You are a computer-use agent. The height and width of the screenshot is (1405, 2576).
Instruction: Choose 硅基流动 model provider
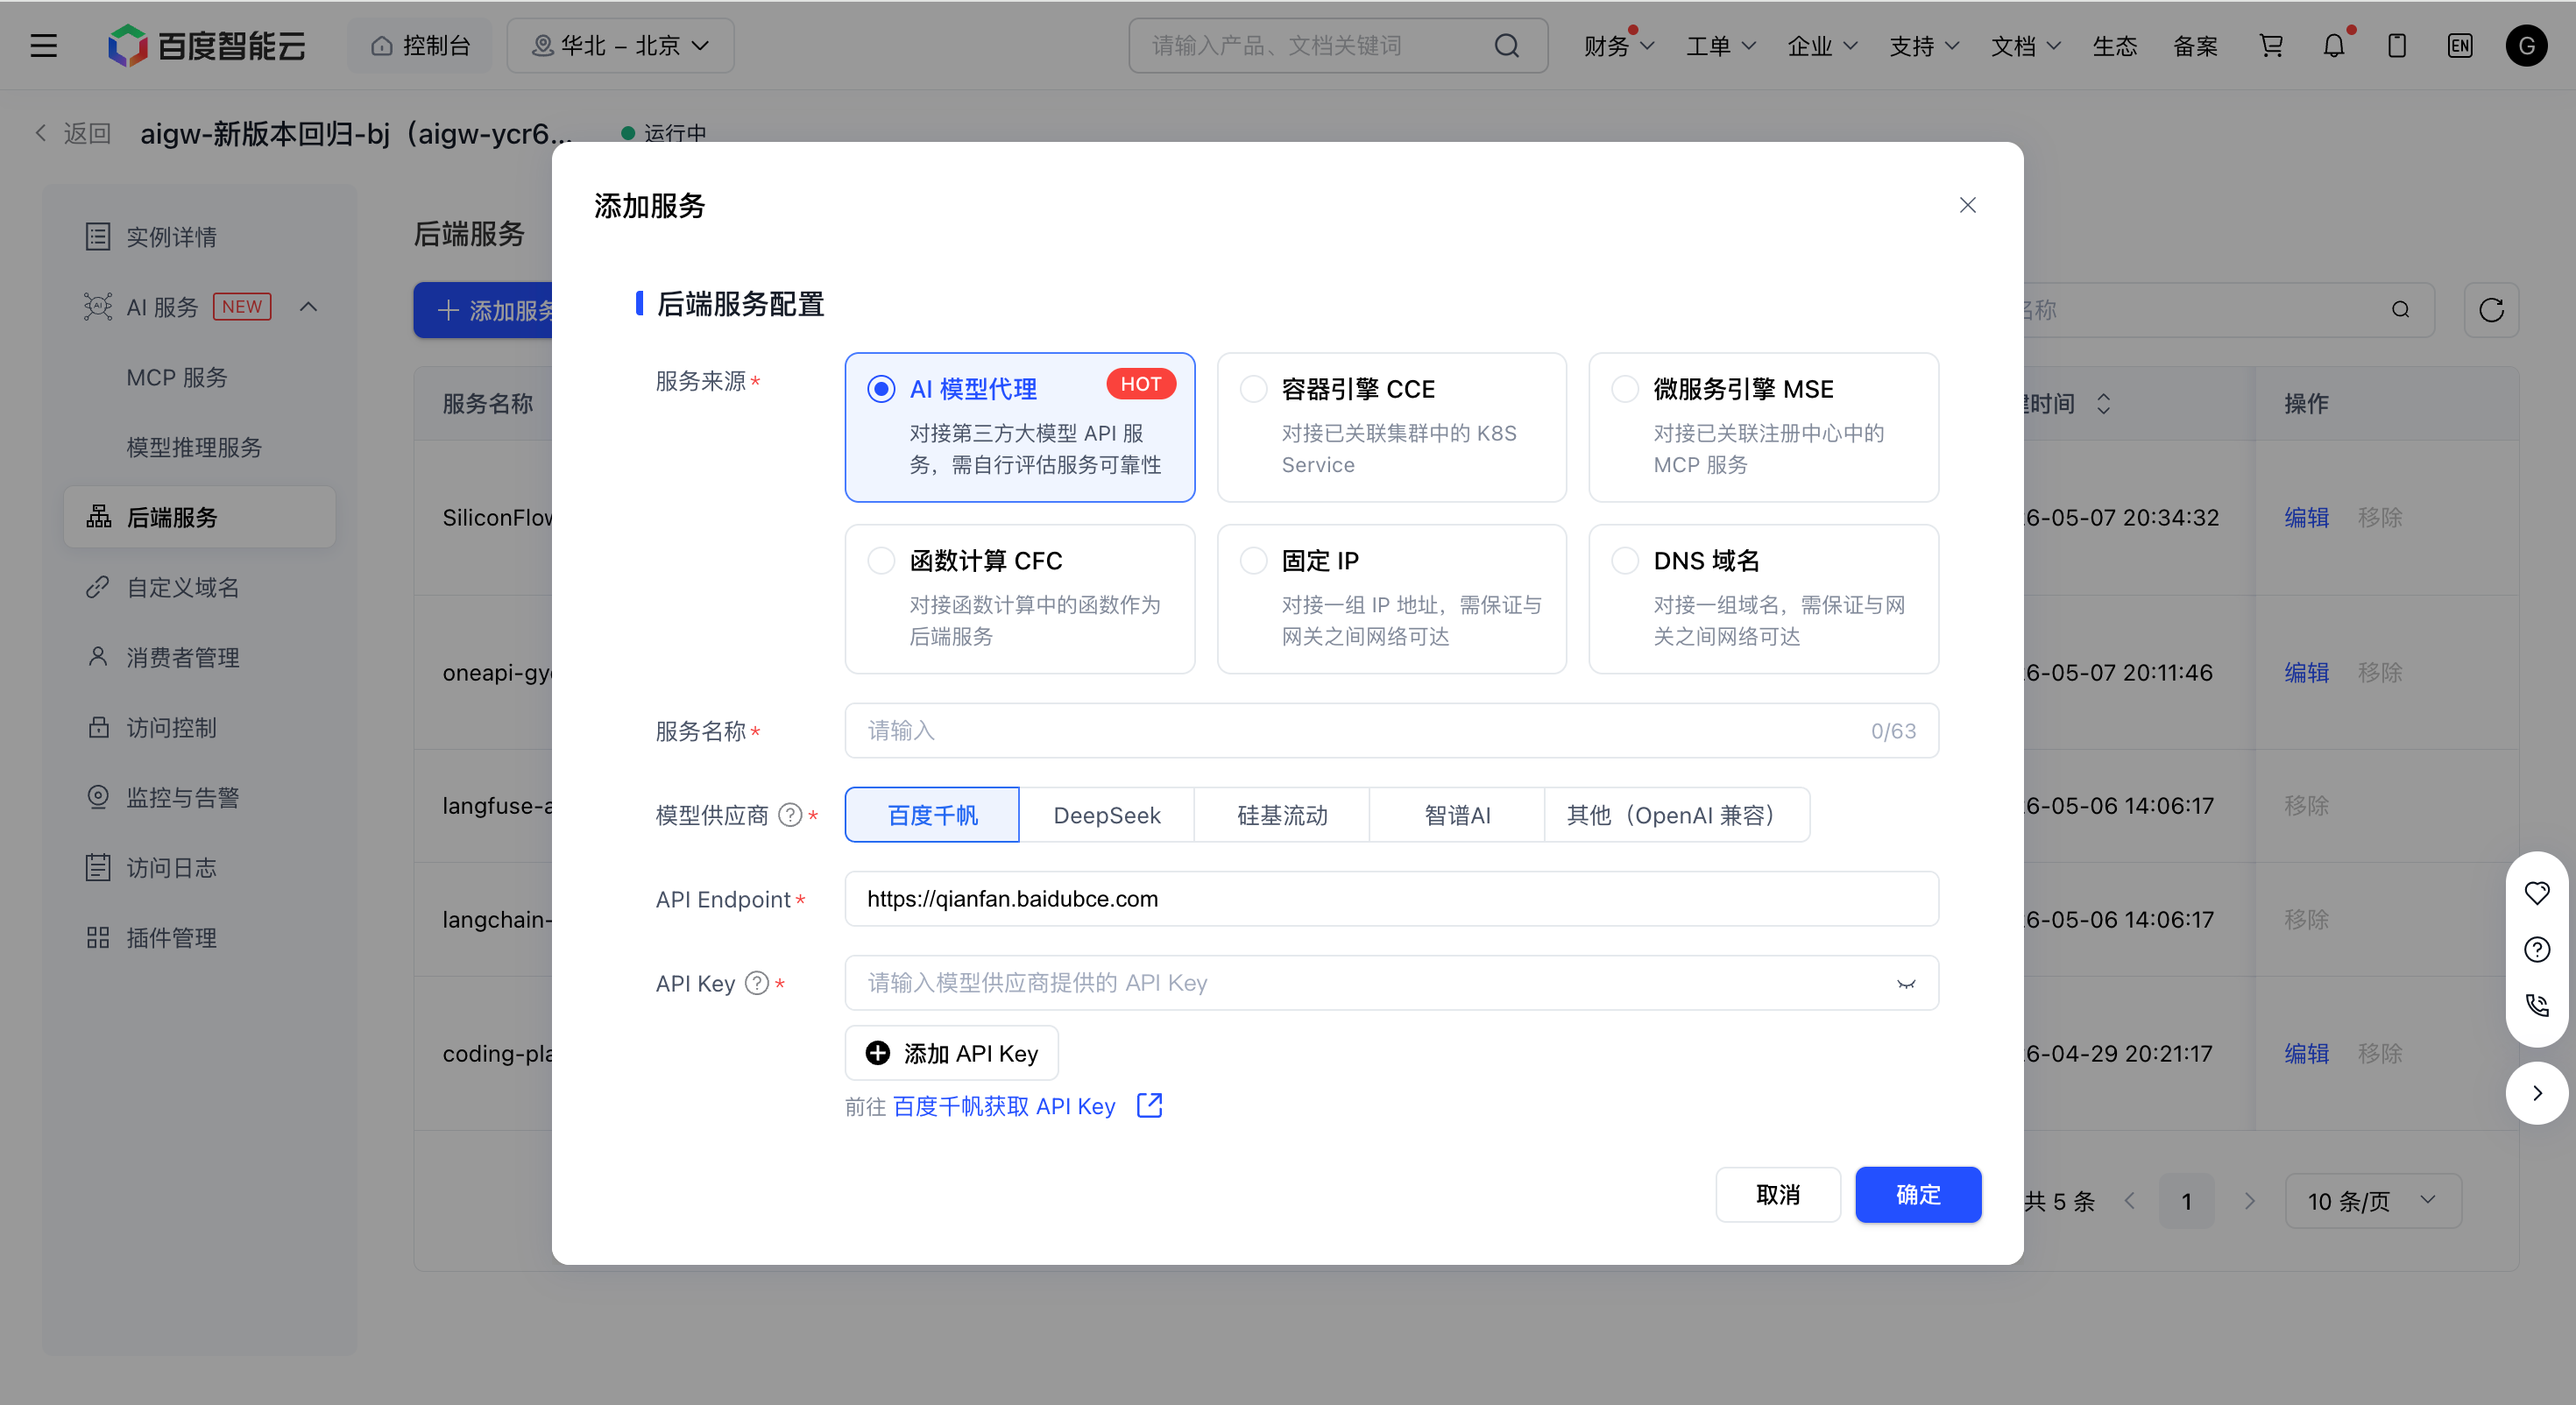(1282, 815)
